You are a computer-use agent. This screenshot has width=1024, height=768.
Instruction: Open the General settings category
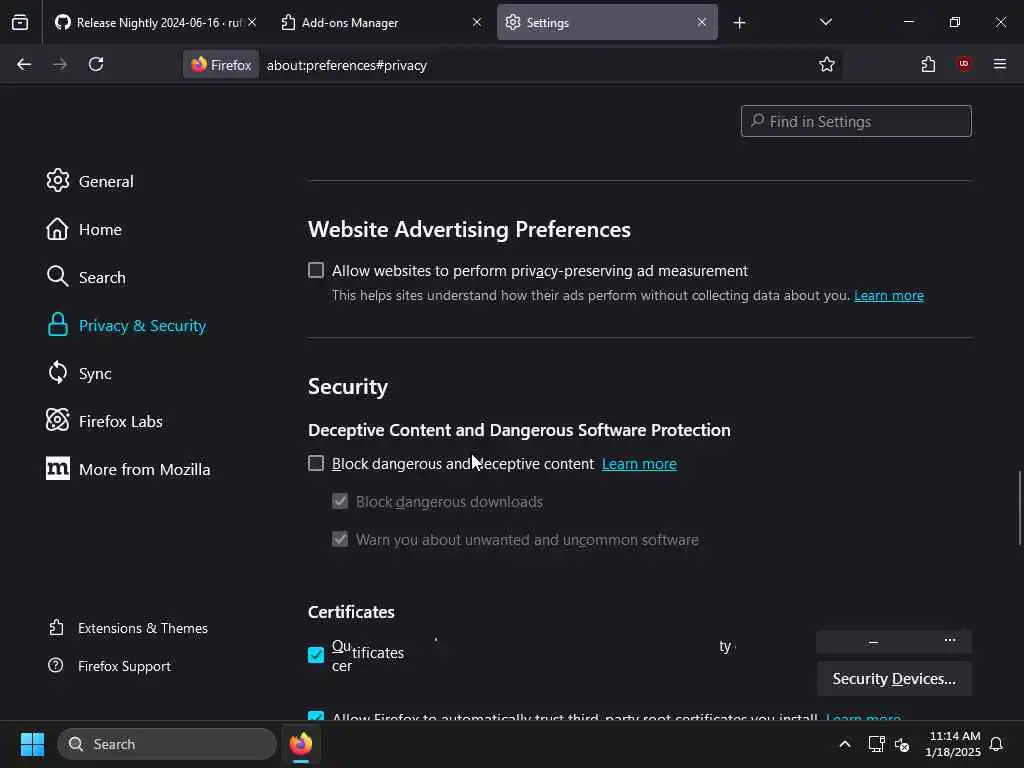105,181
